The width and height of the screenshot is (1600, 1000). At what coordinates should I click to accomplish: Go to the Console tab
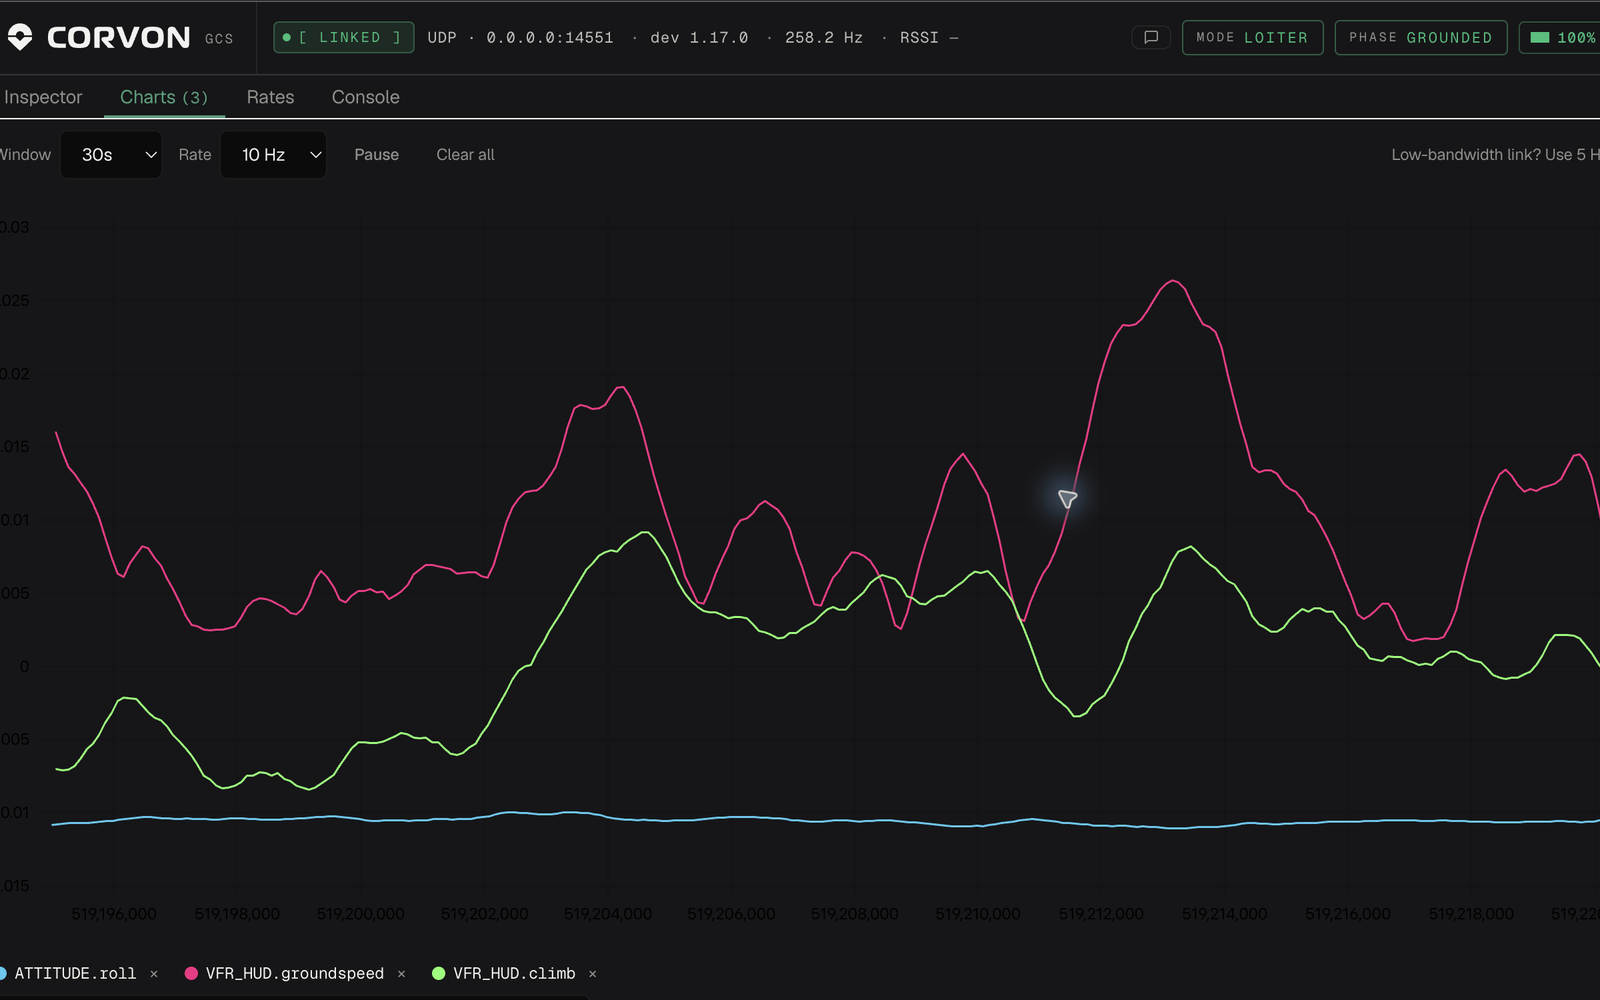(366, 97)
